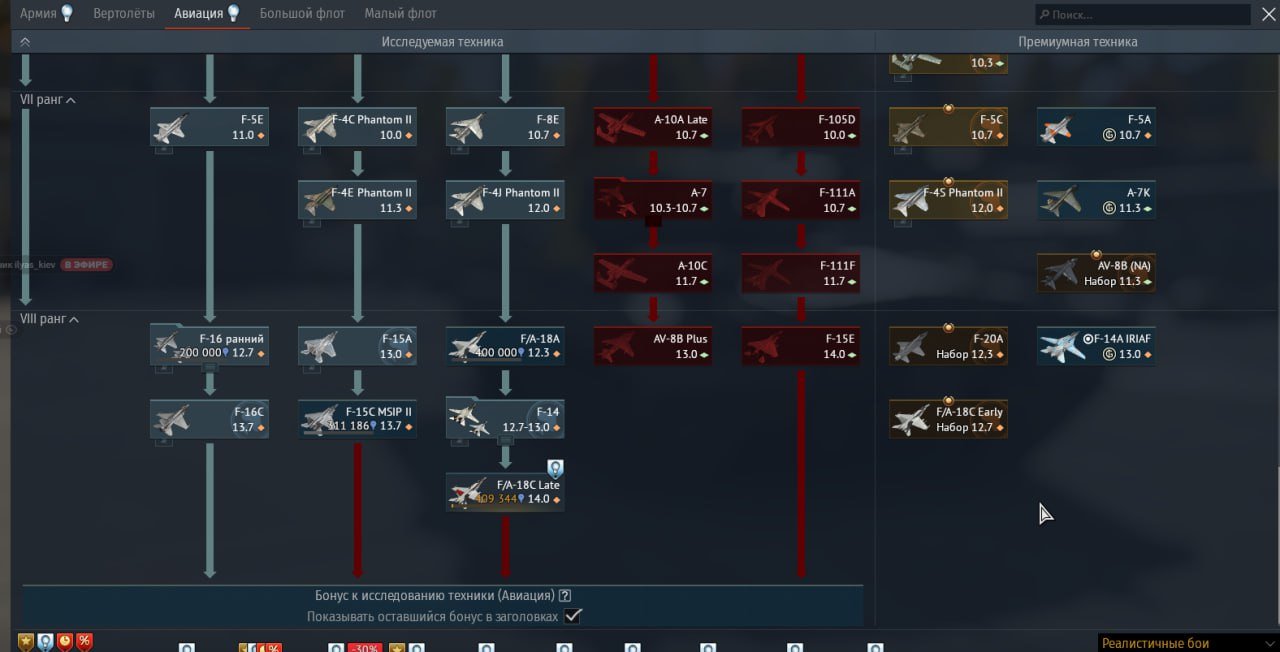Expand the F-16 ранний aircraft group
The image size is (1280, 652).
(209, 346)
